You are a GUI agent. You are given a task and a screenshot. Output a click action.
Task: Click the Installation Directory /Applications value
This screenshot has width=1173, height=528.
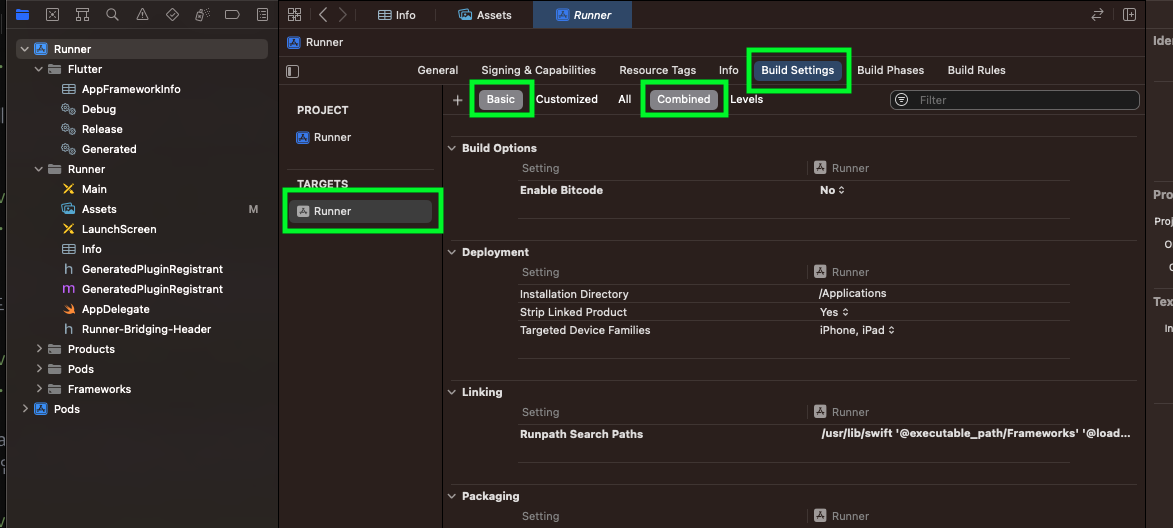(853, 294)
